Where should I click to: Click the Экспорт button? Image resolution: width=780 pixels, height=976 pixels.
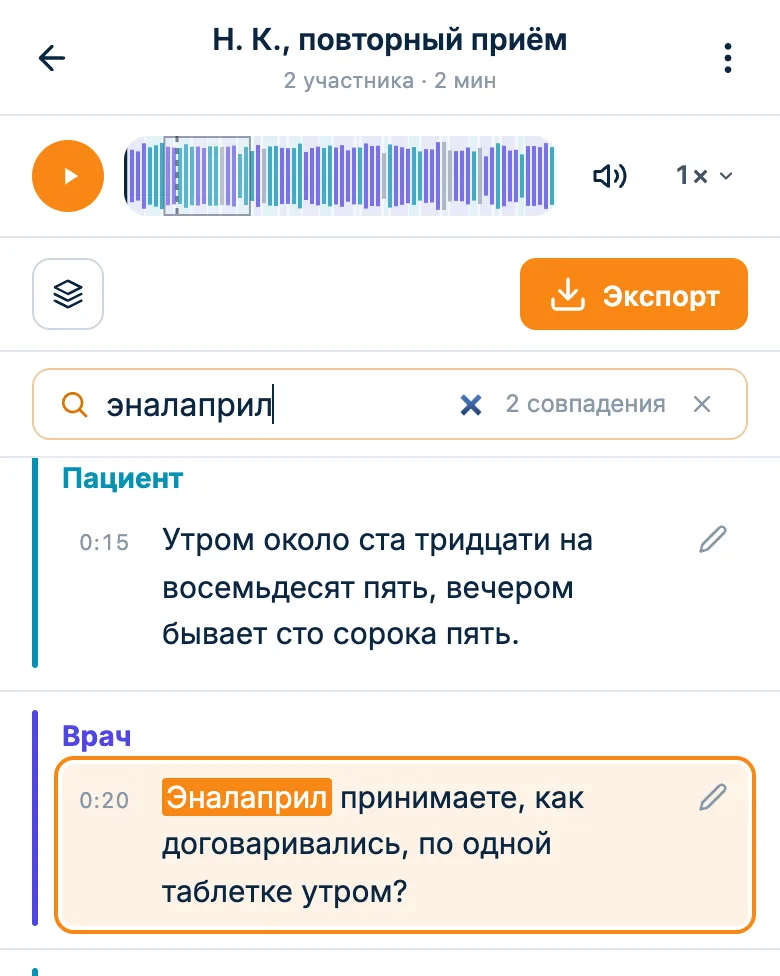click(x=634, y=294)
